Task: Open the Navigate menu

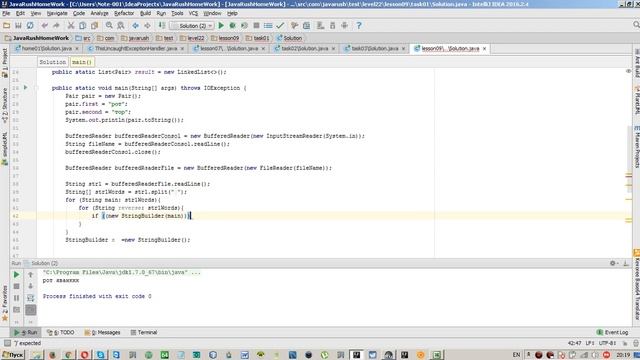Action: [x=57, y=13]
